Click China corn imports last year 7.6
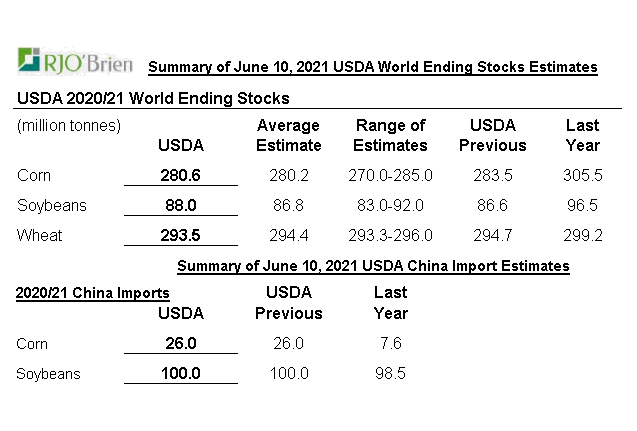Viewport: 637px width, 431px height. tap(390, 344)
